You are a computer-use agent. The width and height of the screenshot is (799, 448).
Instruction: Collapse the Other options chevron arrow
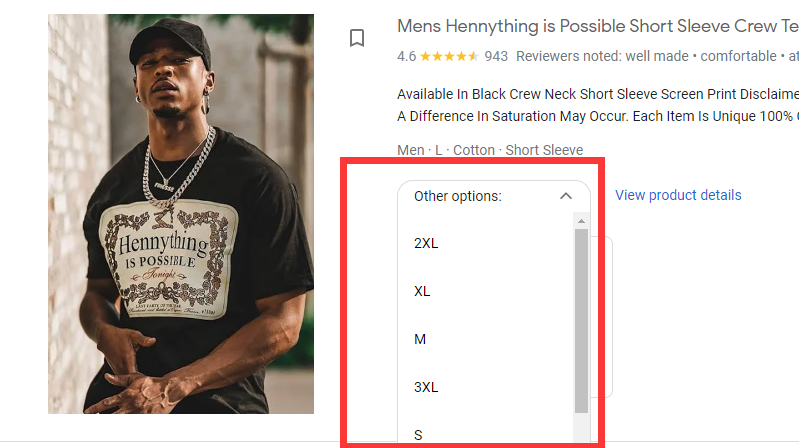pos(566,197)
